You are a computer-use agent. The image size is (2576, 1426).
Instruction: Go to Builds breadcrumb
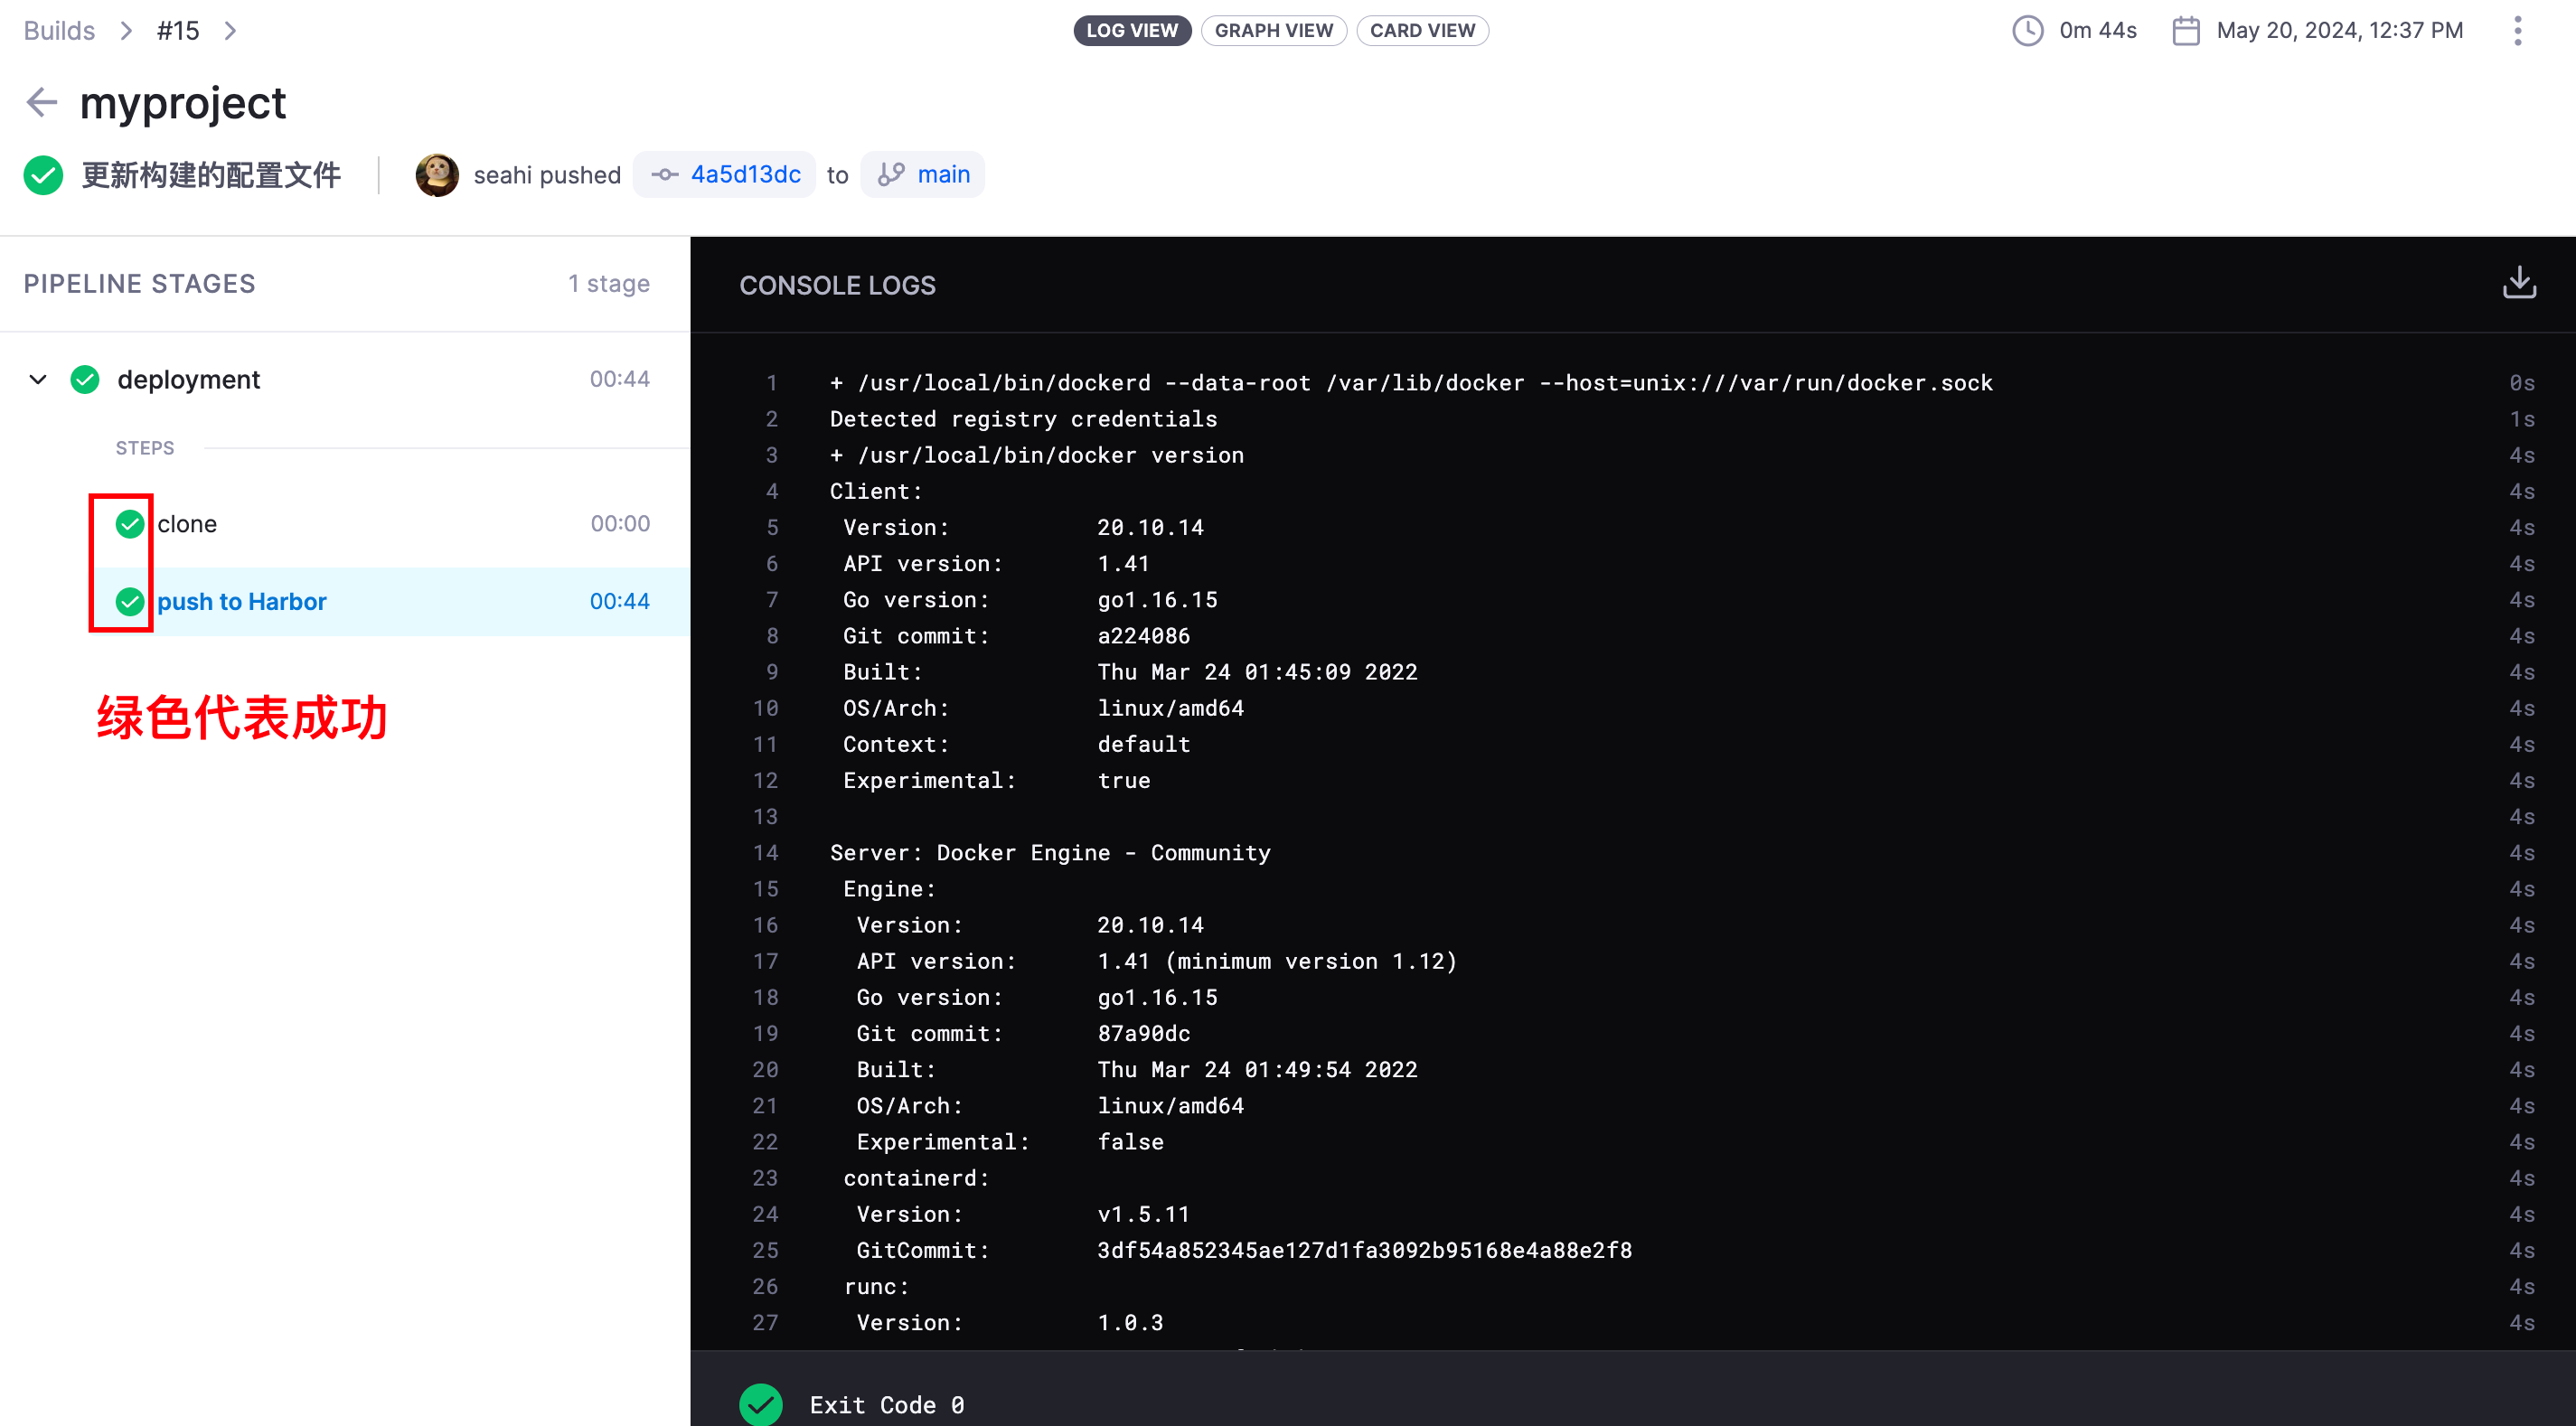(x=59, y=31)
